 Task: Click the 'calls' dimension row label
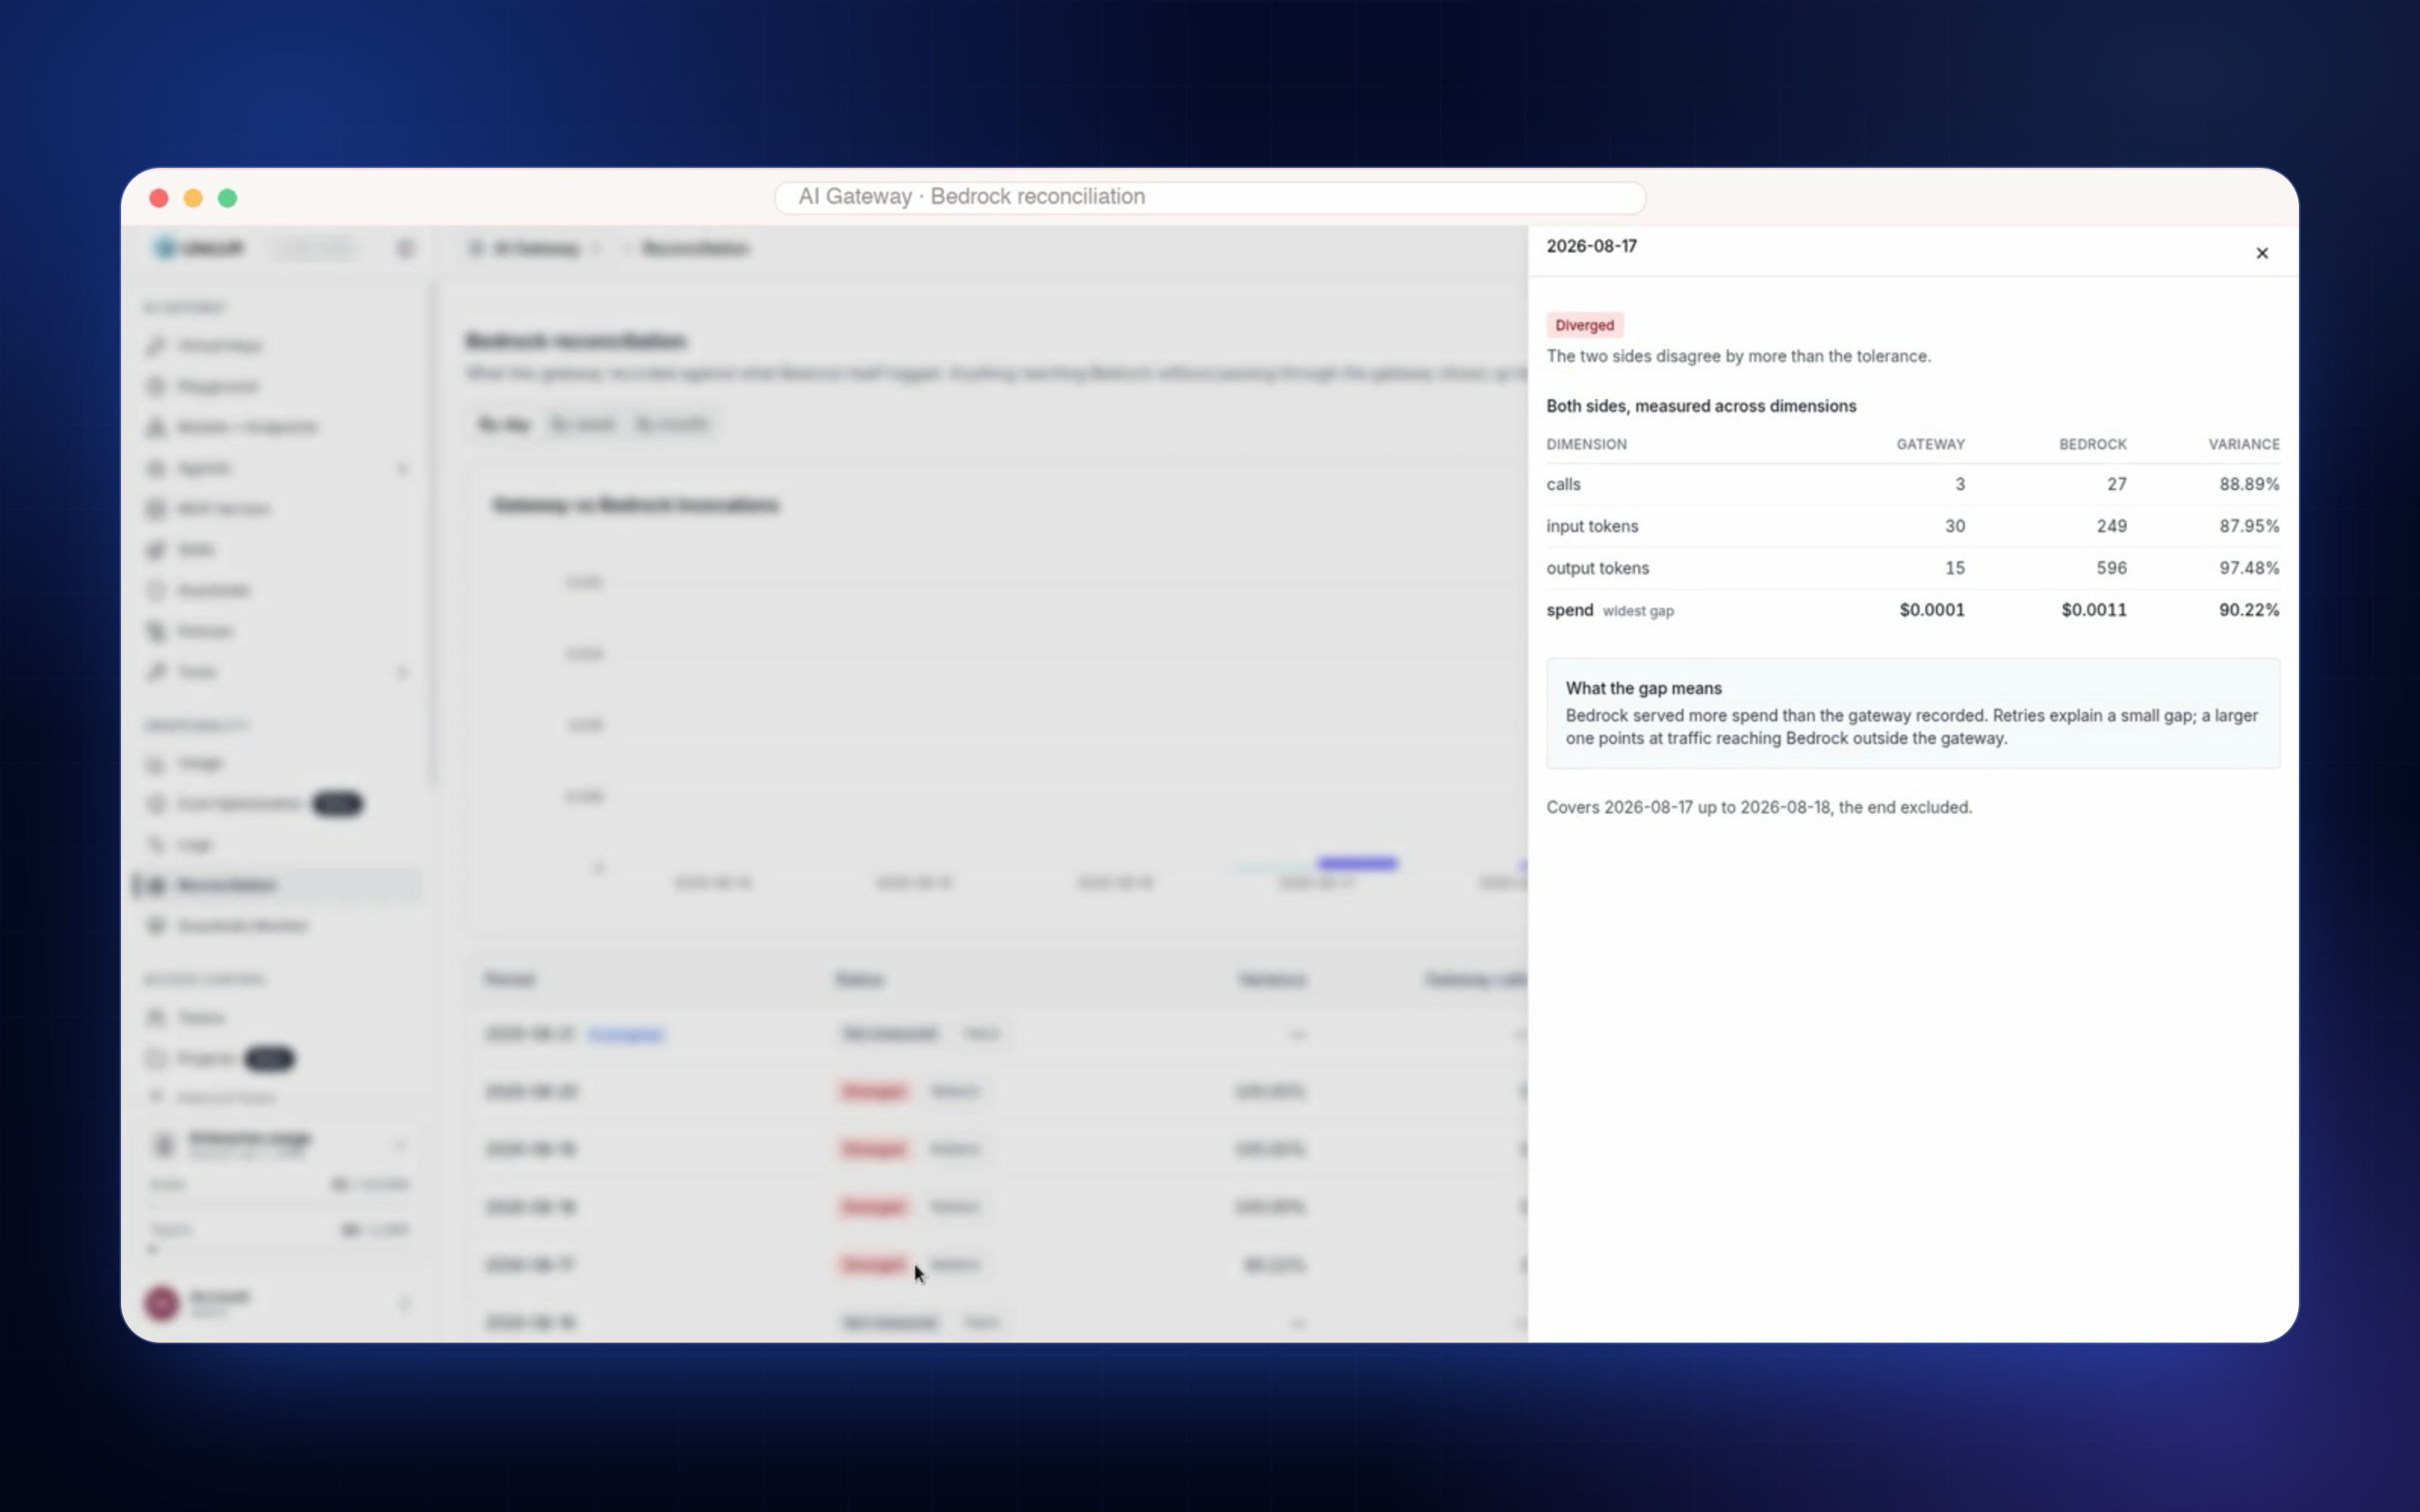click(1563, 484)
